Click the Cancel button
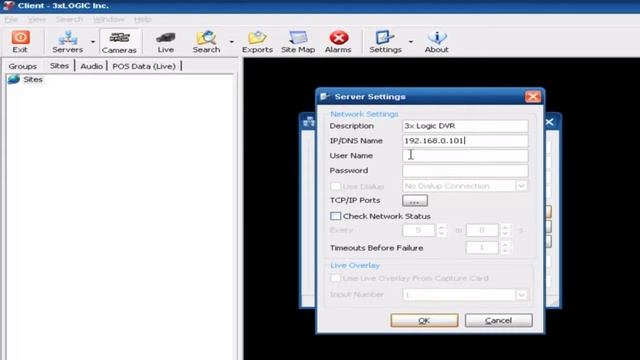640x360 pixels. pyautogui.click(x=498, y=320)
